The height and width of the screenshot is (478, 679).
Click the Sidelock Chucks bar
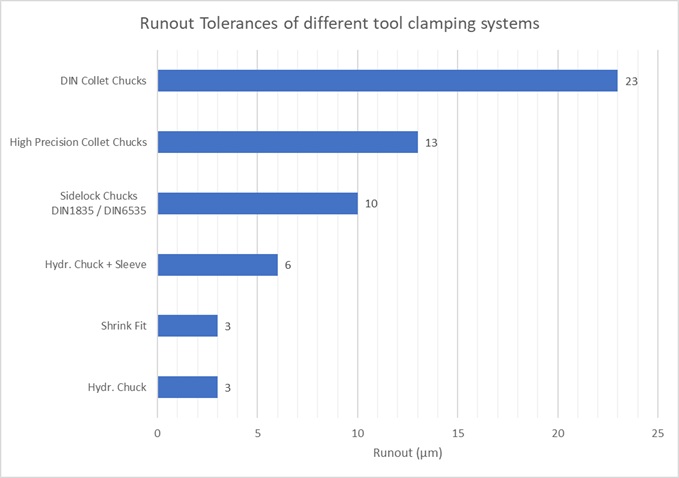[x=257, y=203]
